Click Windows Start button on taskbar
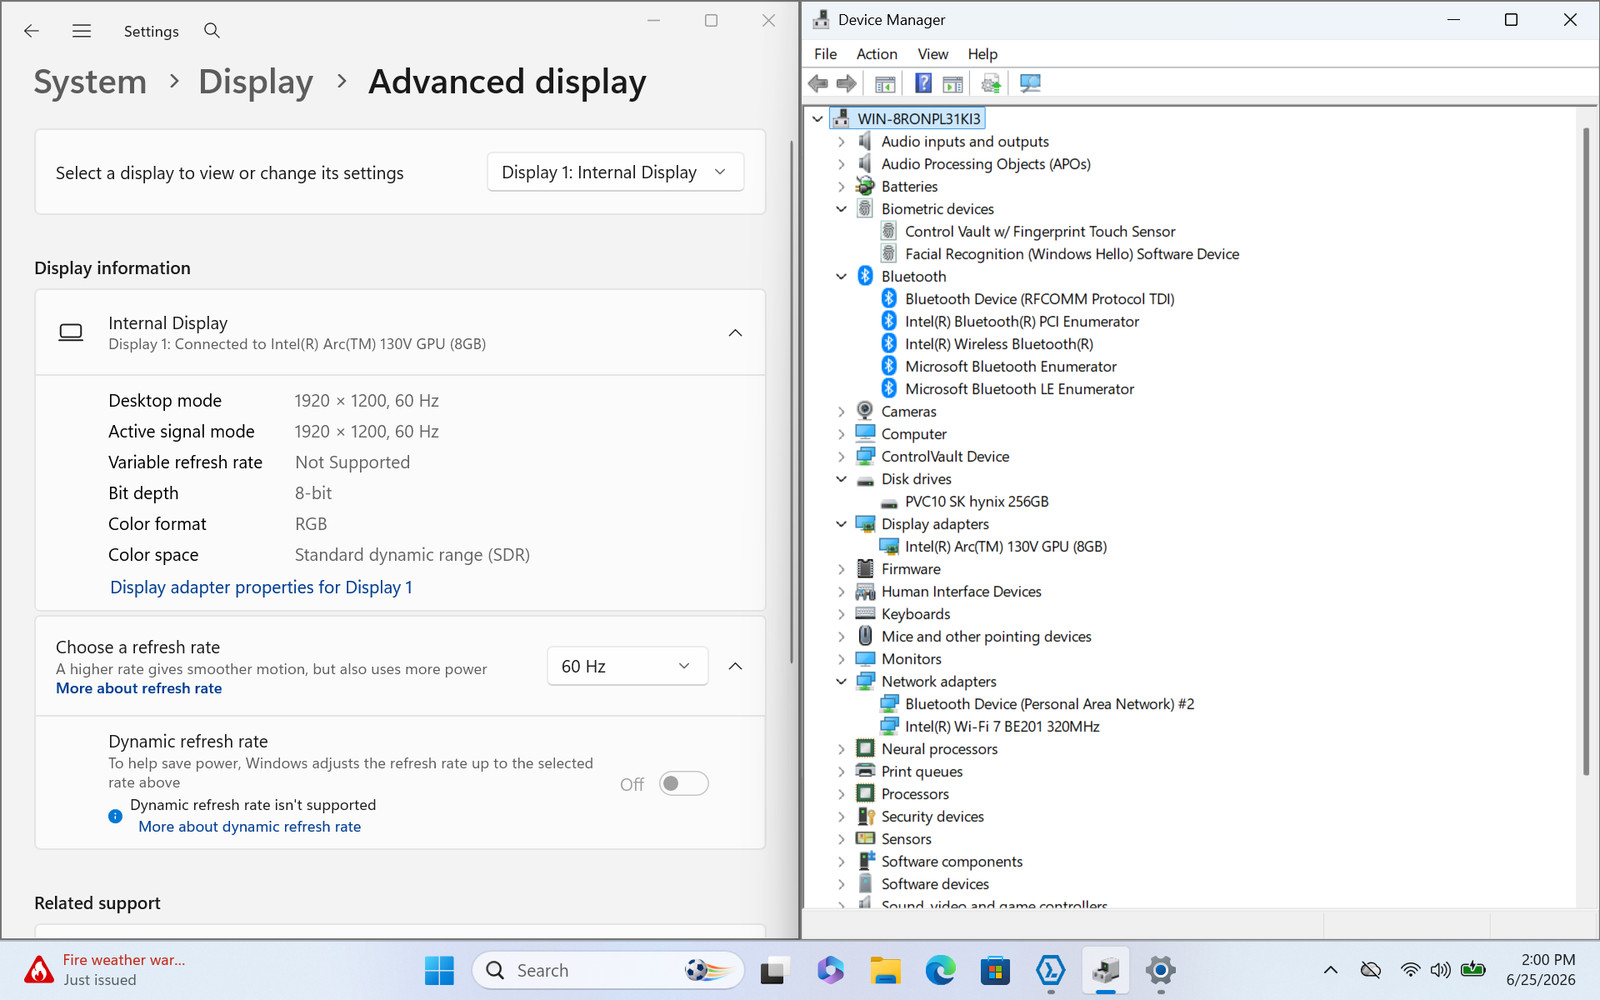The width and height of the screenshot is (1600, 1000). pyautogui.click(x=439, y=970)
